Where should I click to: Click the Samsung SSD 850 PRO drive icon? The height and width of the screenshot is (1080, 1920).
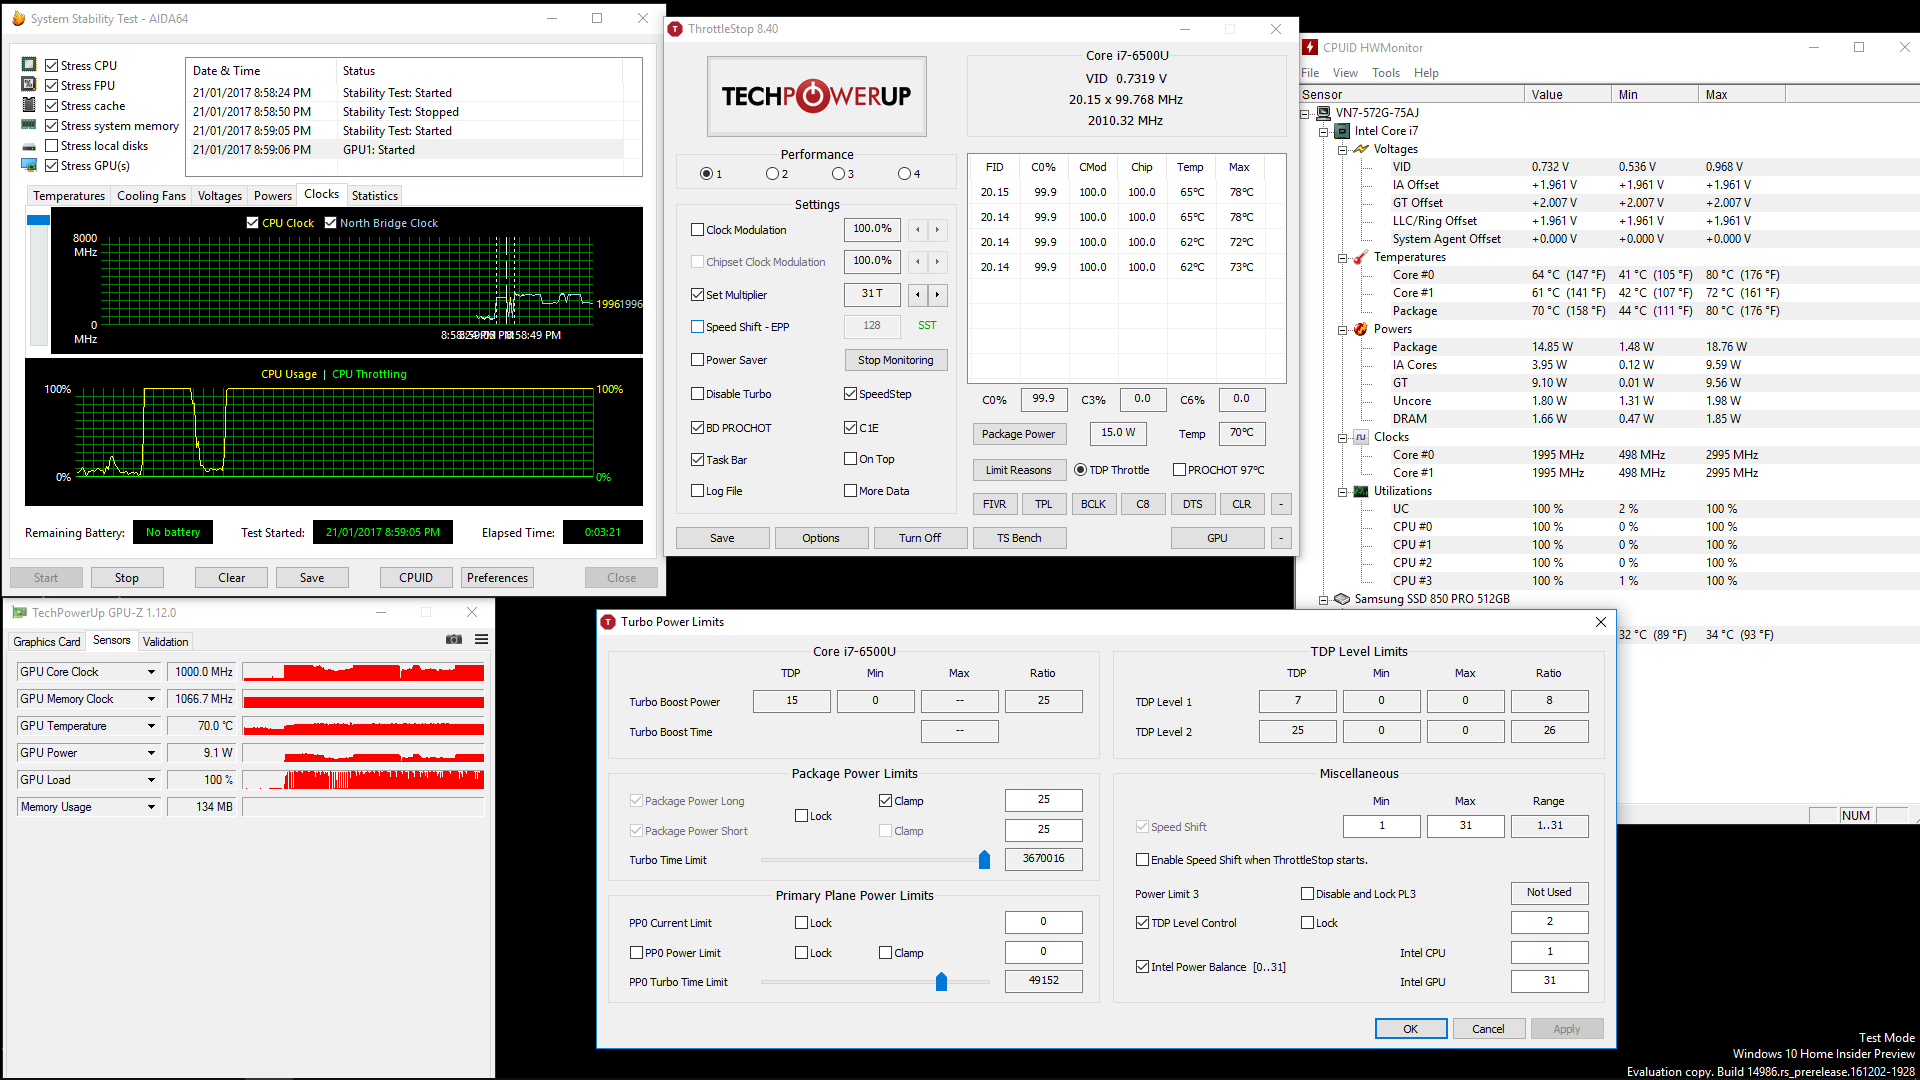pos(1342,599)
